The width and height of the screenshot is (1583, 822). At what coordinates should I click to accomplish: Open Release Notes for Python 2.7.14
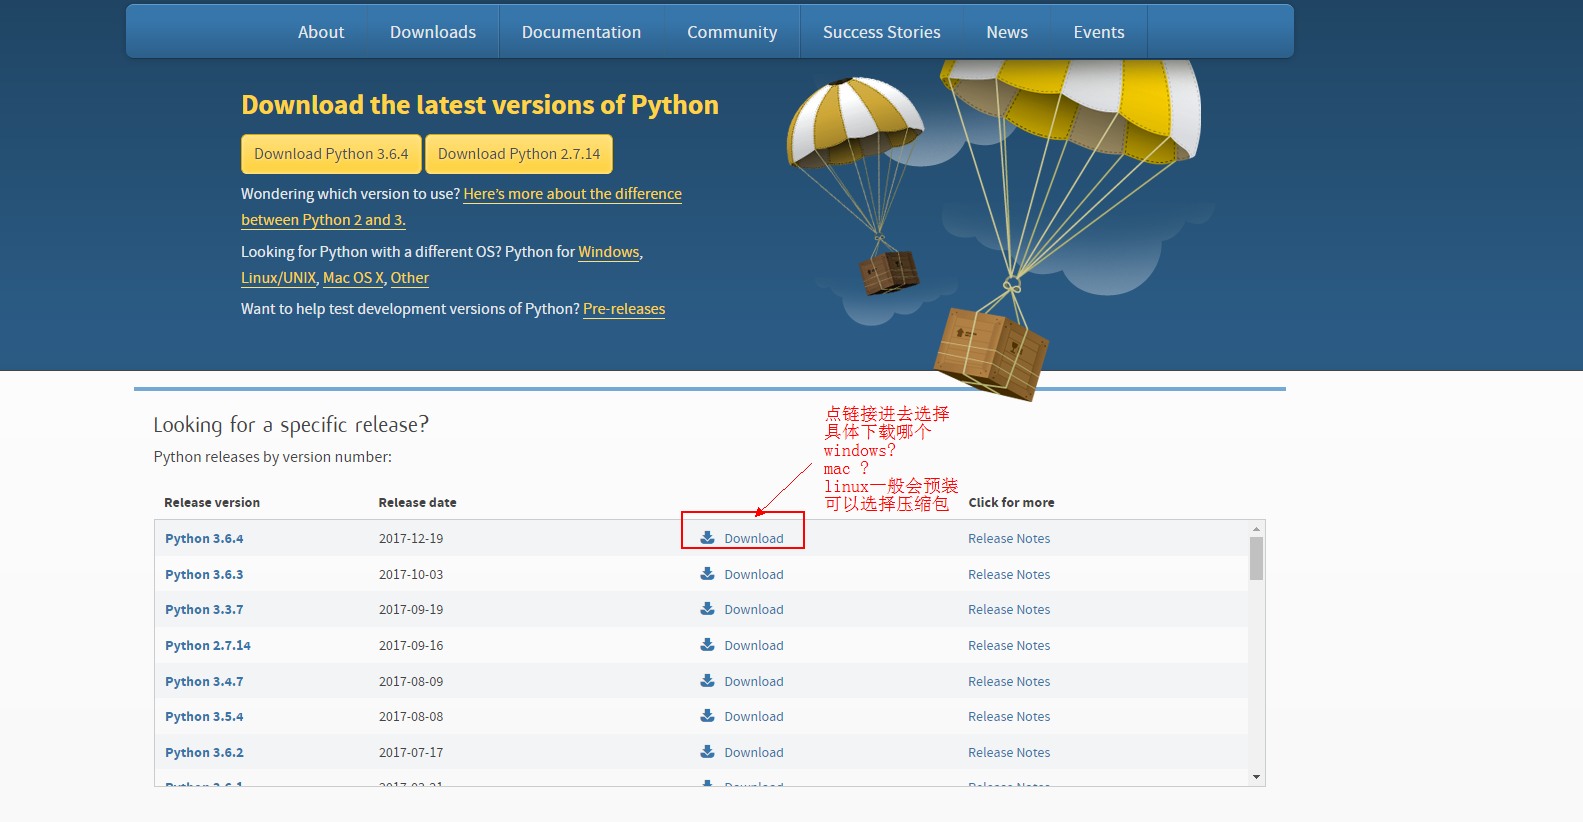click(1009, 645)
